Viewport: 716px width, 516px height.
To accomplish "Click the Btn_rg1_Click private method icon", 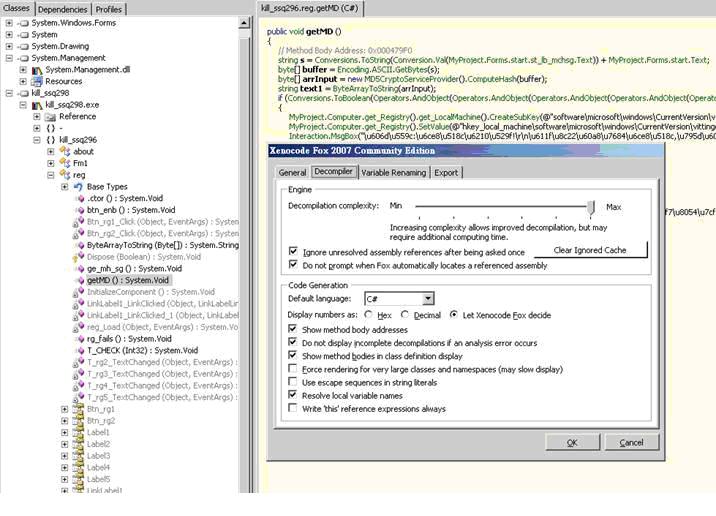I will [x=79, y=222].
